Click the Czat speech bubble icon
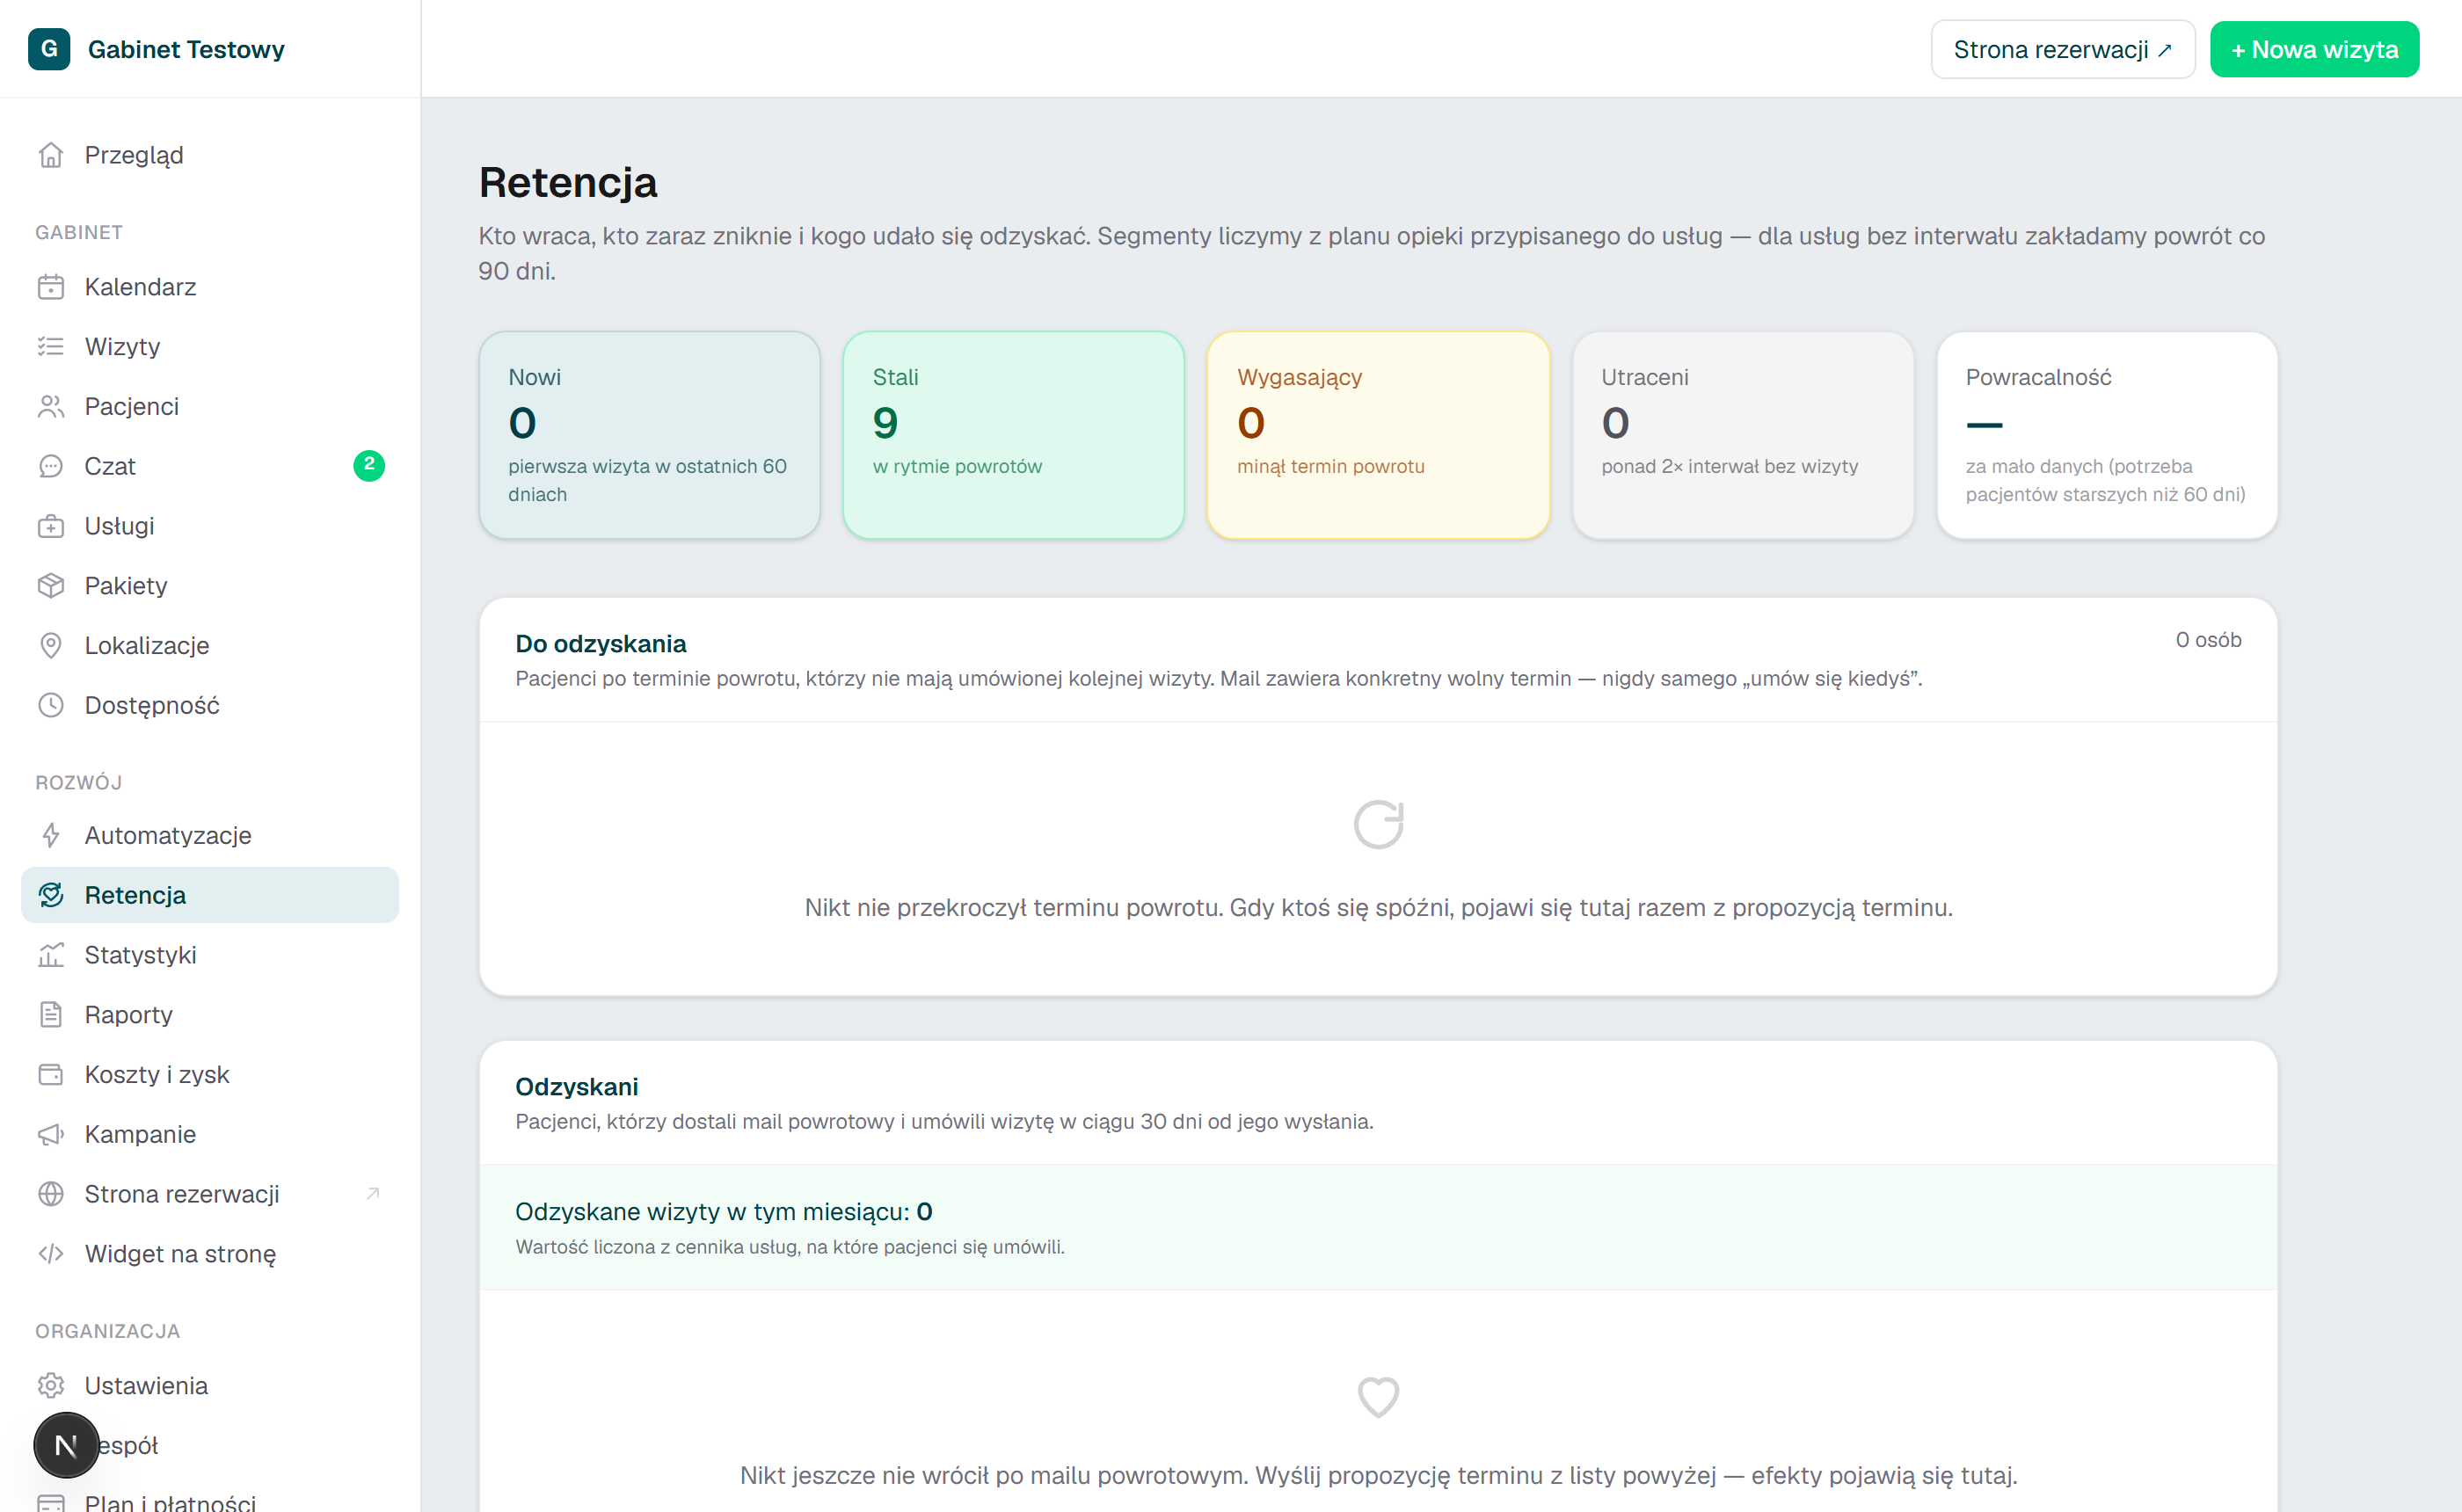Viewport: 2462px width, 1512px height. (51, 466)
